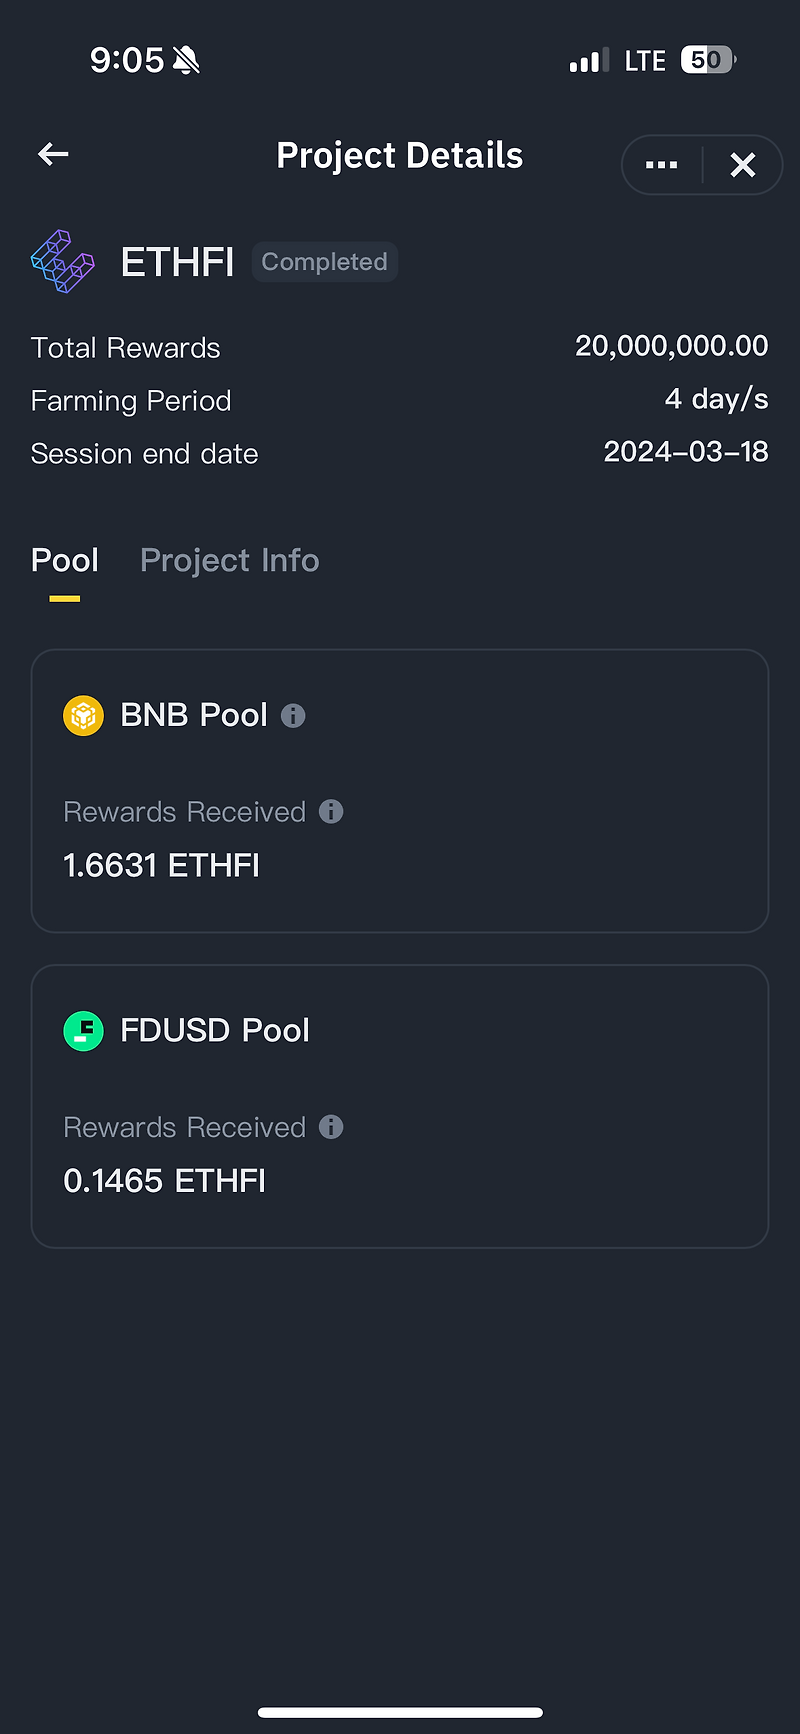800x1734 pixels.
Task: Click the 1.6631 ETHFI reward amount
Action: pos(160,864)
